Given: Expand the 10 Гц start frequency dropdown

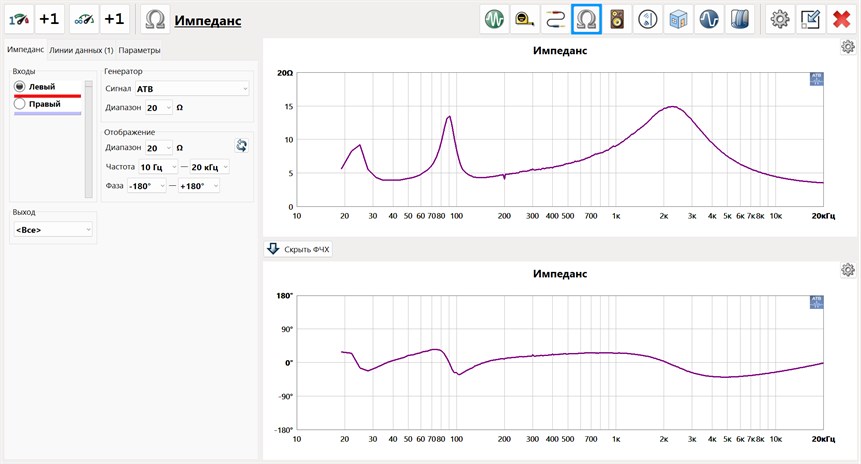Looking at the screenshot, I should point(160,166).
